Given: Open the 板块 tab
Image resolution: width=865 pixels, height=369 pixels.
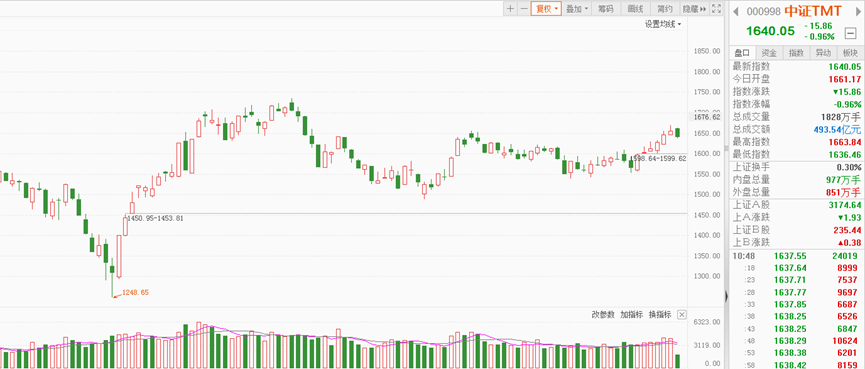Looking at the screenshot, I should [x=850, y=53].
